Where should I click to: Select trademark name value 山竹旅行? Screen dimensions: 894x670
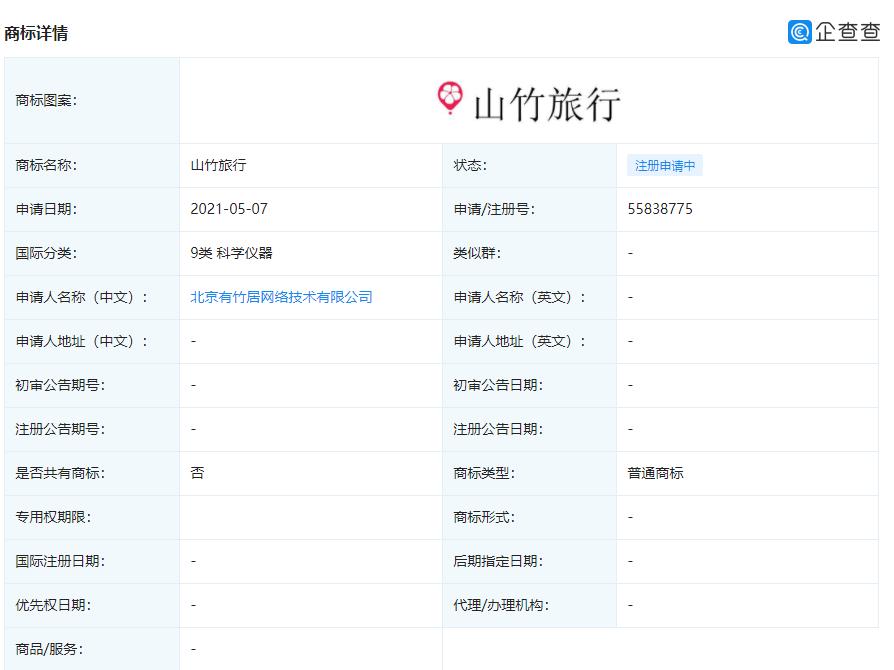[x=218, y=165]
